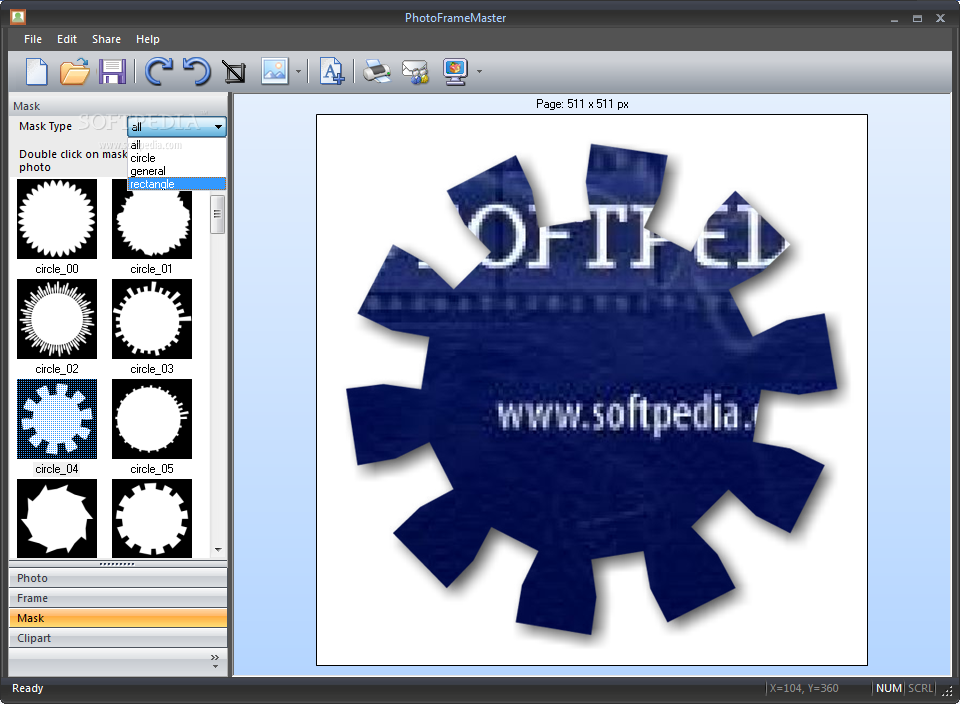Choose 'circle' from the Mask Type list
The height and width of the screenshot is (704, 960).
[177, 158]
